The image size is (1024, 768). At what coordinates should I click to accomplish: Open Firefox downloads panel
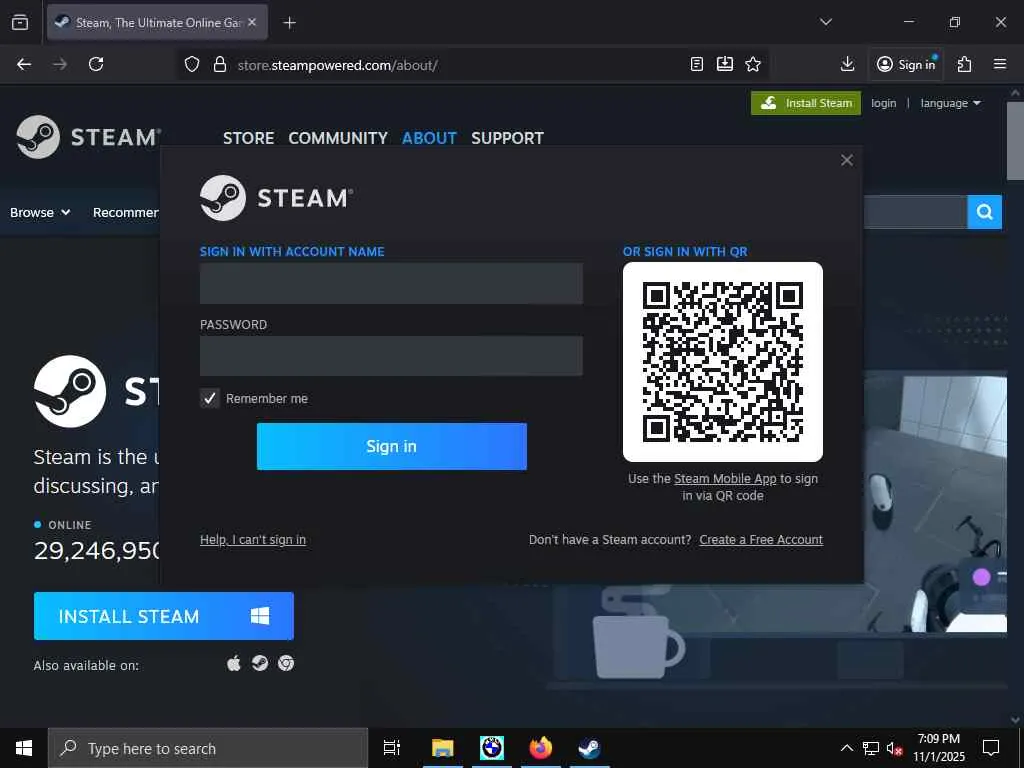847,64
